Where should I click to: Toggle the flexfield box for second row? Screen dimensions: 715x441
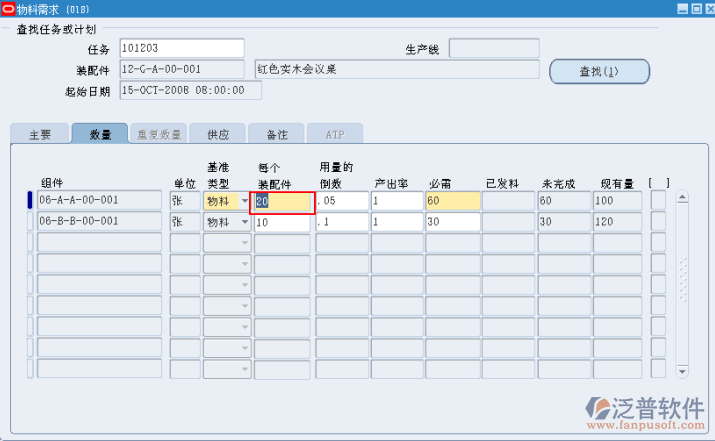tap(658, 222)
